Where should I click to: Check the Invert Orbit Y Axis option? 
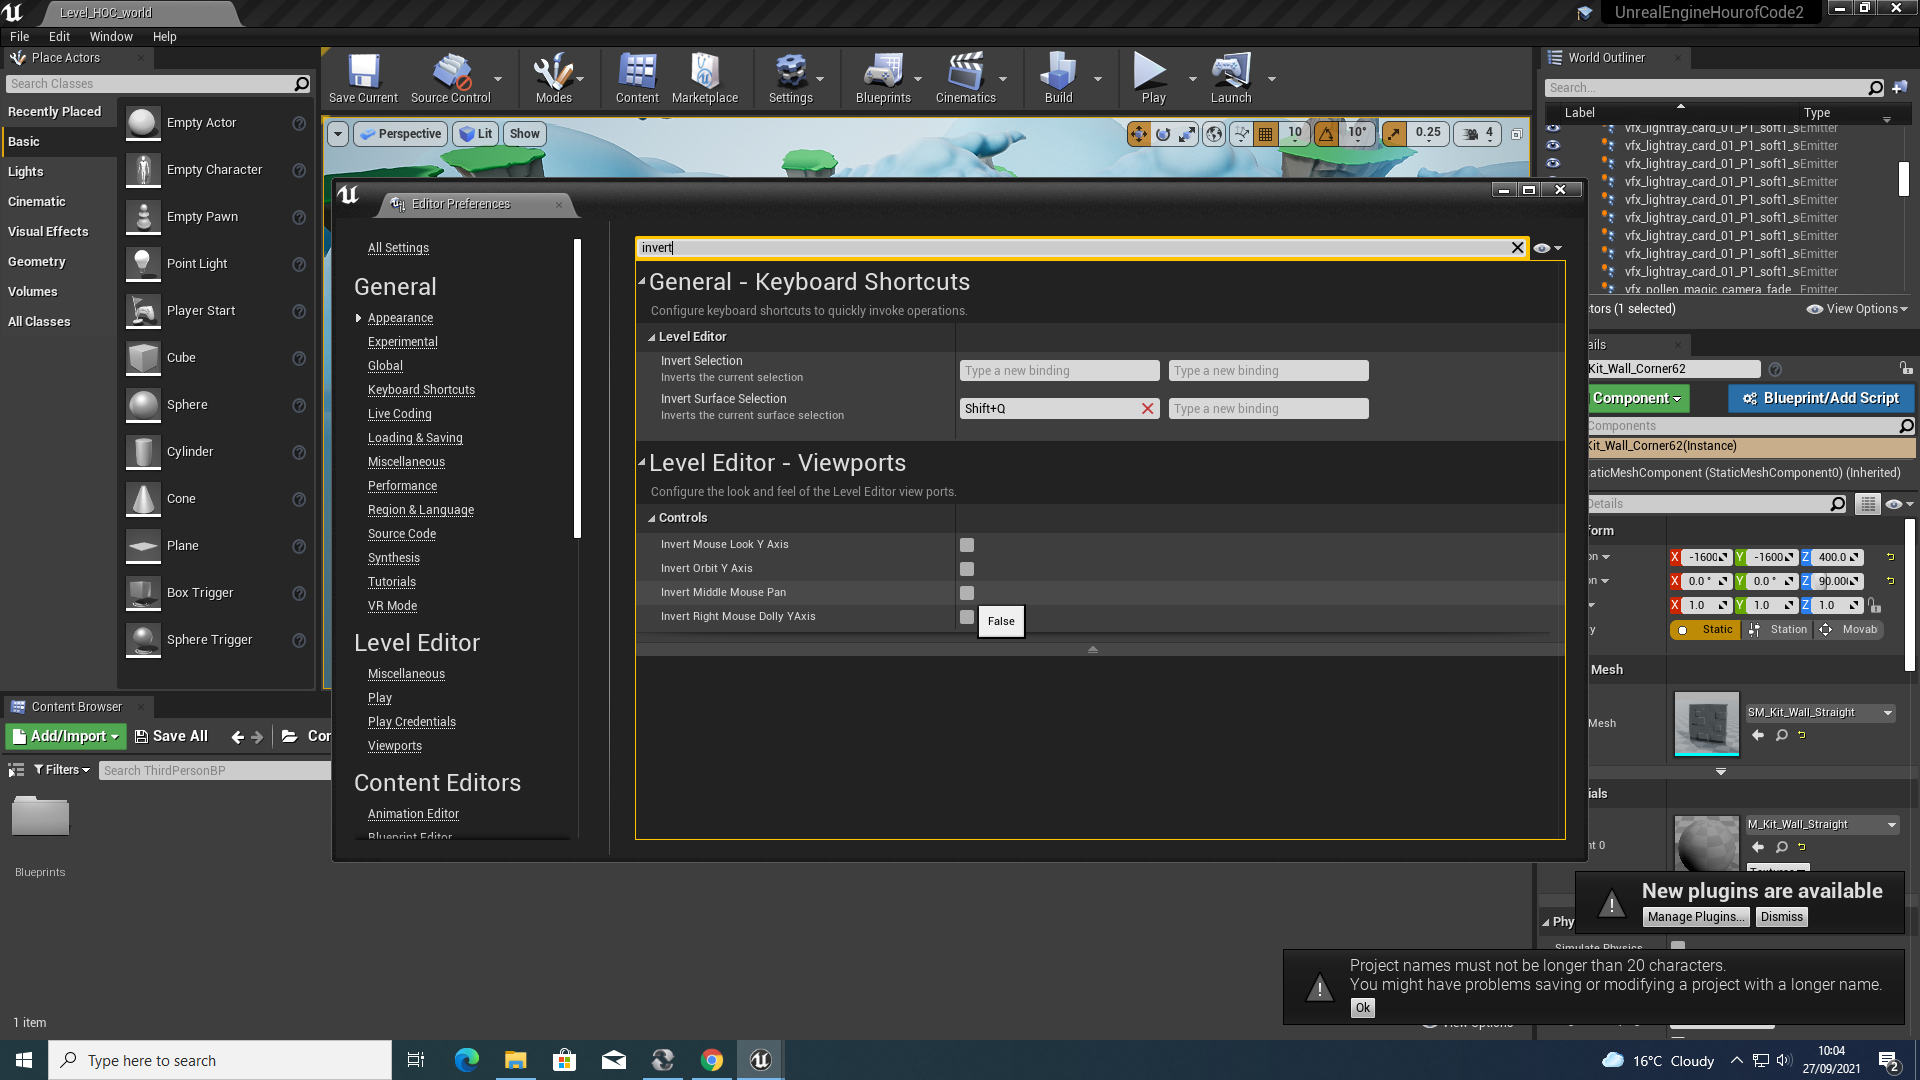967,569
